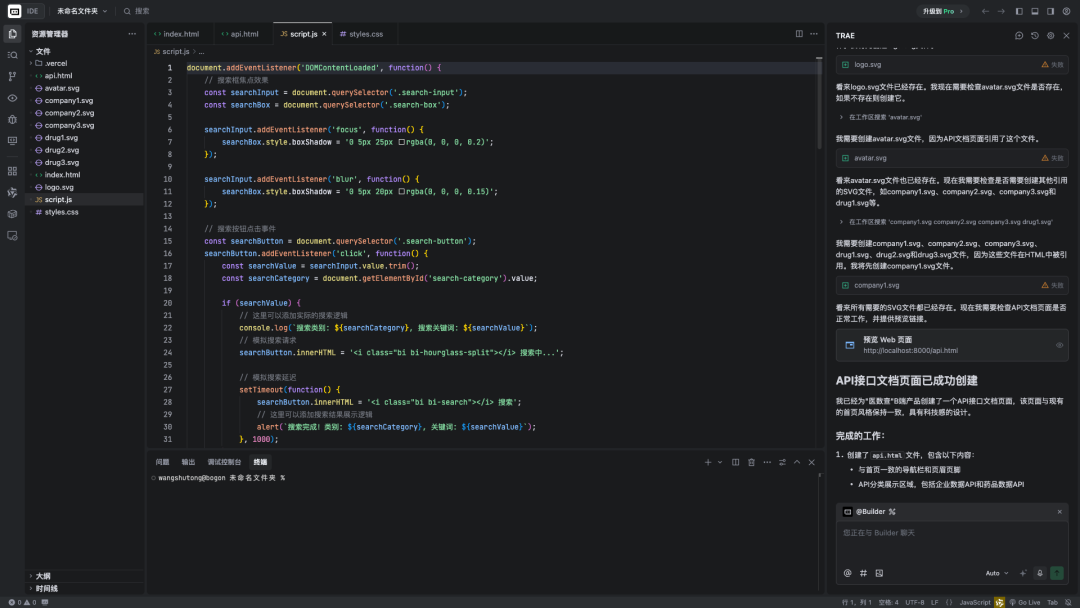The image size is (1080, 608).
Task: Send the chat message with green arrow
Action: (x=1057, y=573)
